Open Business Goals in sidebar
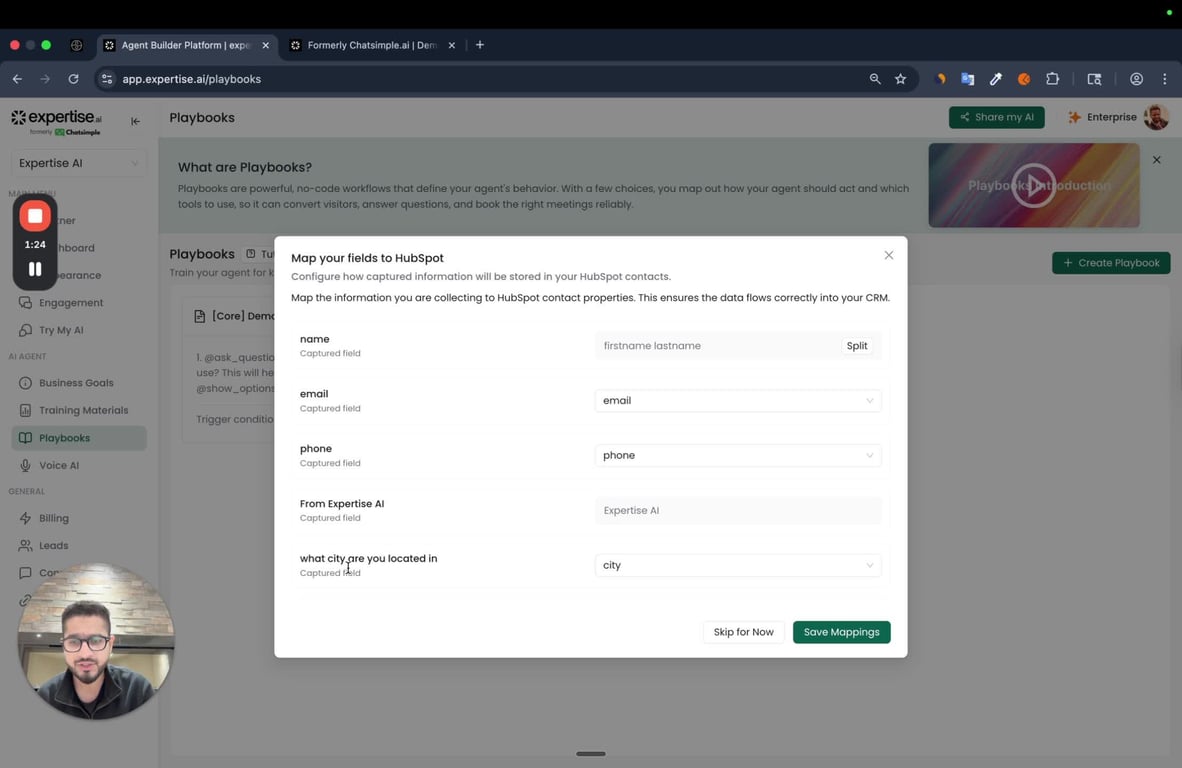The height and width of the screenshot is (768, 1182). pyautogui.click(x=78, y=383)
